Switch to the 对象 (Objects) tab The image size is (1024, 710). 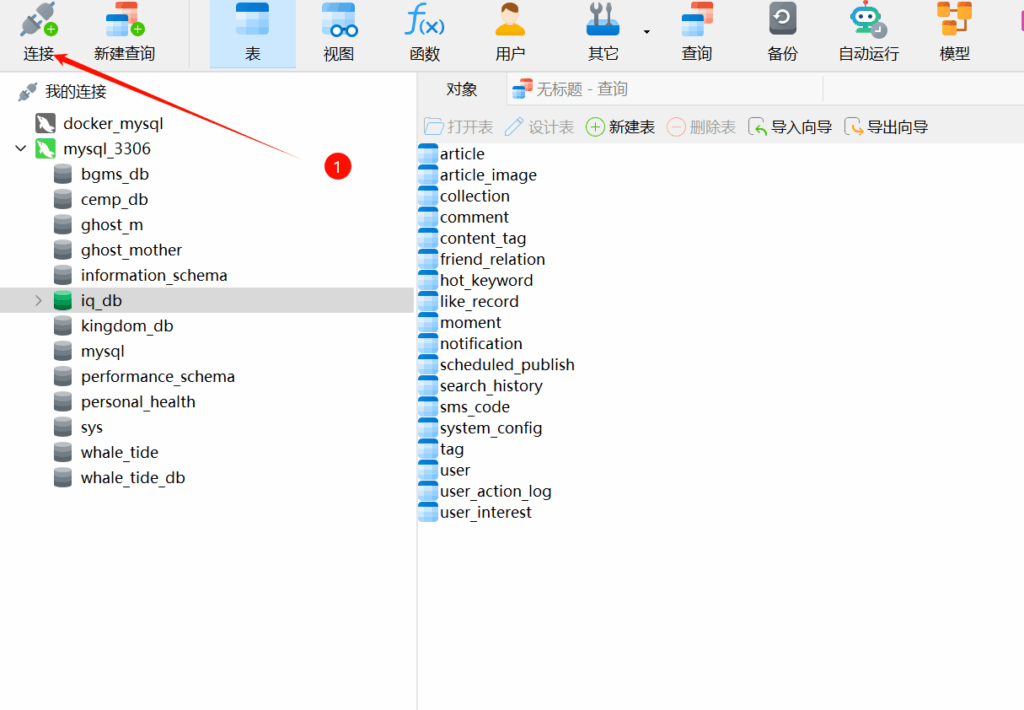pos(461,90)
